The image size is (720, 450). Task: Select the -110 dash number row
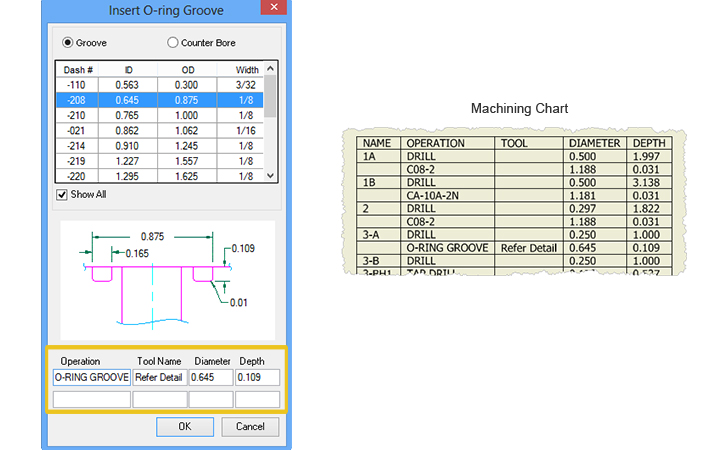[160, 85]
